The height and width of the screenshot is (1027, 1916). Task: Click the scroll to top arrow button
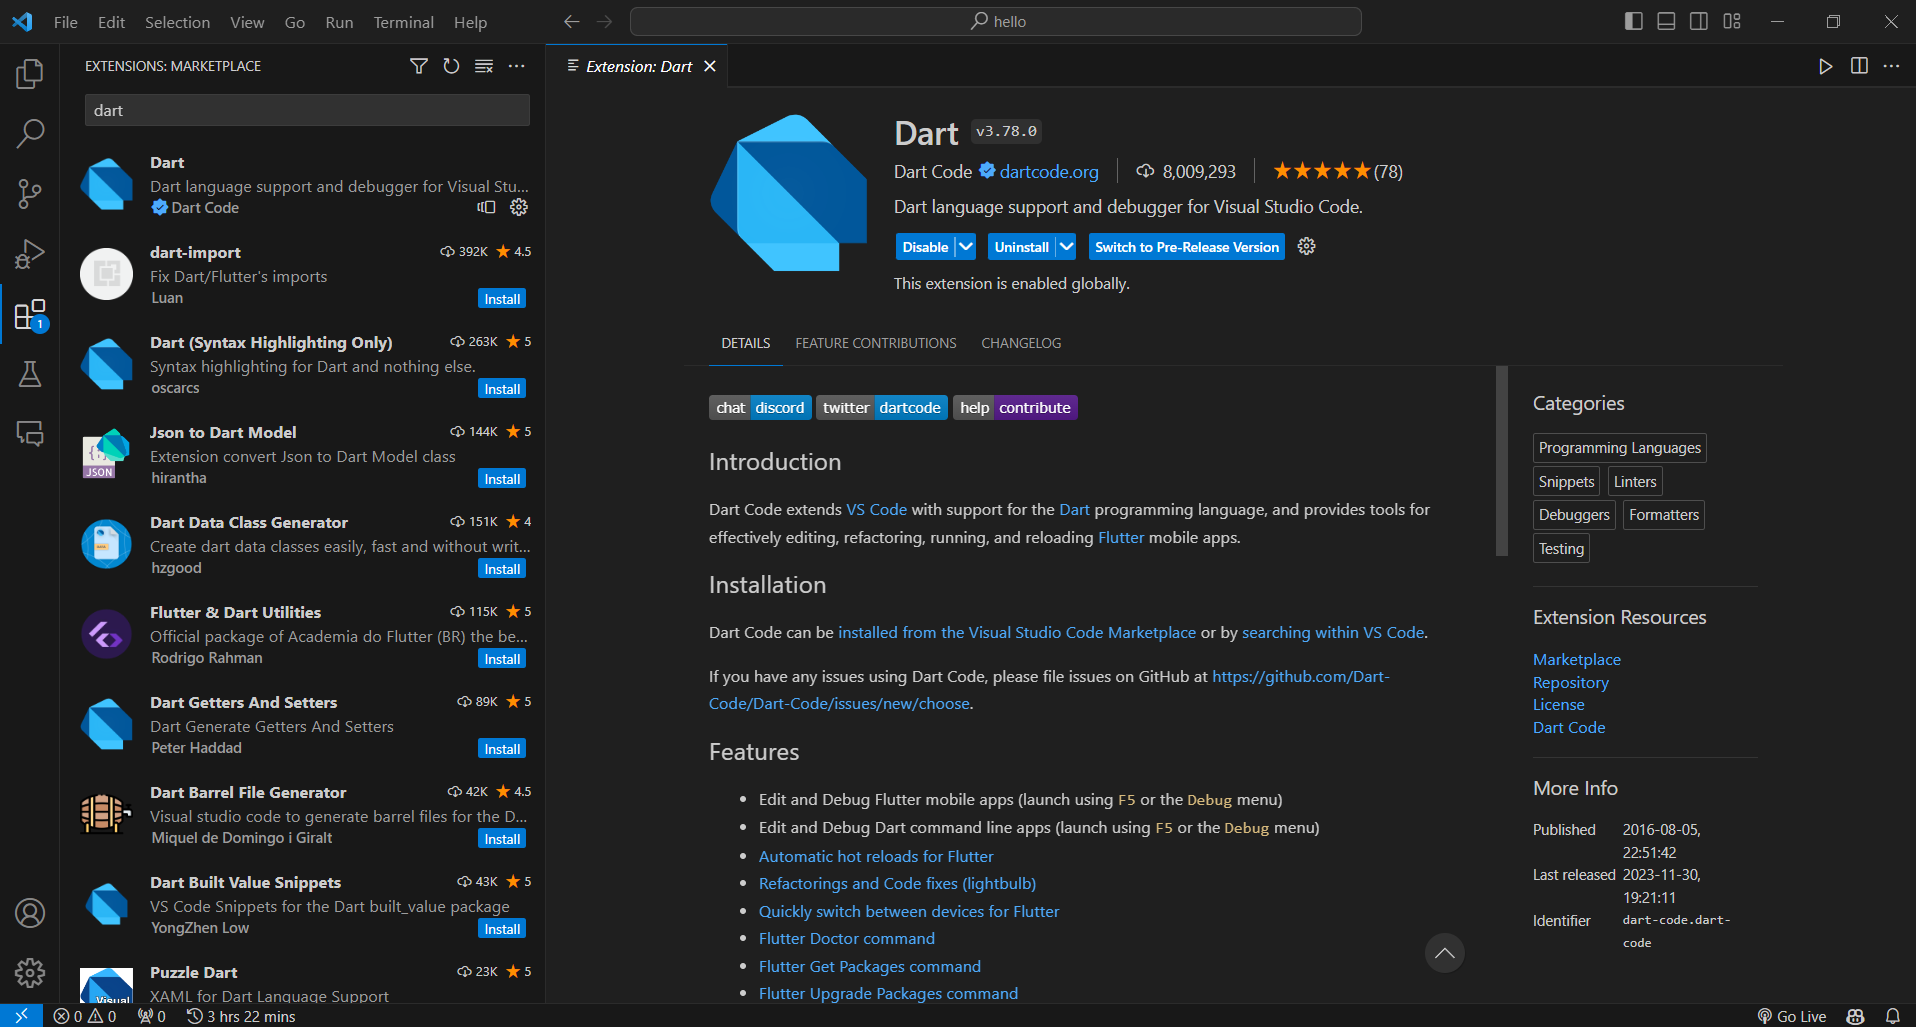tap(1445, 953)
